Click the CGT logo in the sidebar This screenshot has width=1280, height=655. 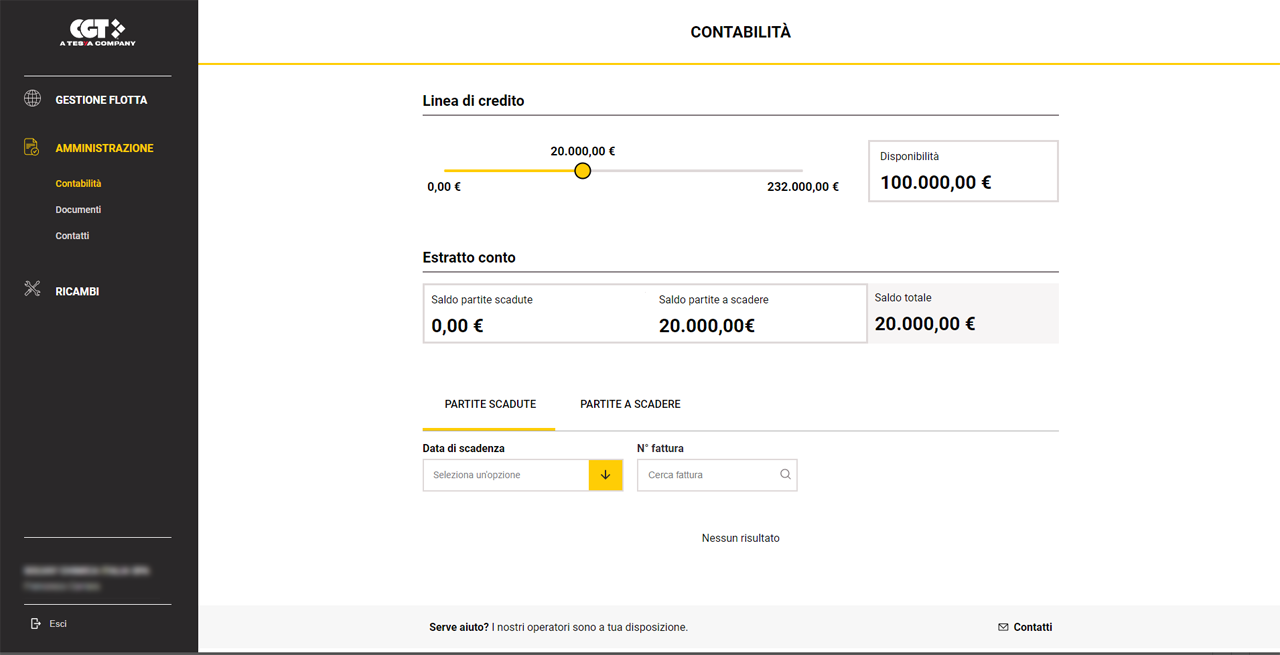[x=98, y=32]
